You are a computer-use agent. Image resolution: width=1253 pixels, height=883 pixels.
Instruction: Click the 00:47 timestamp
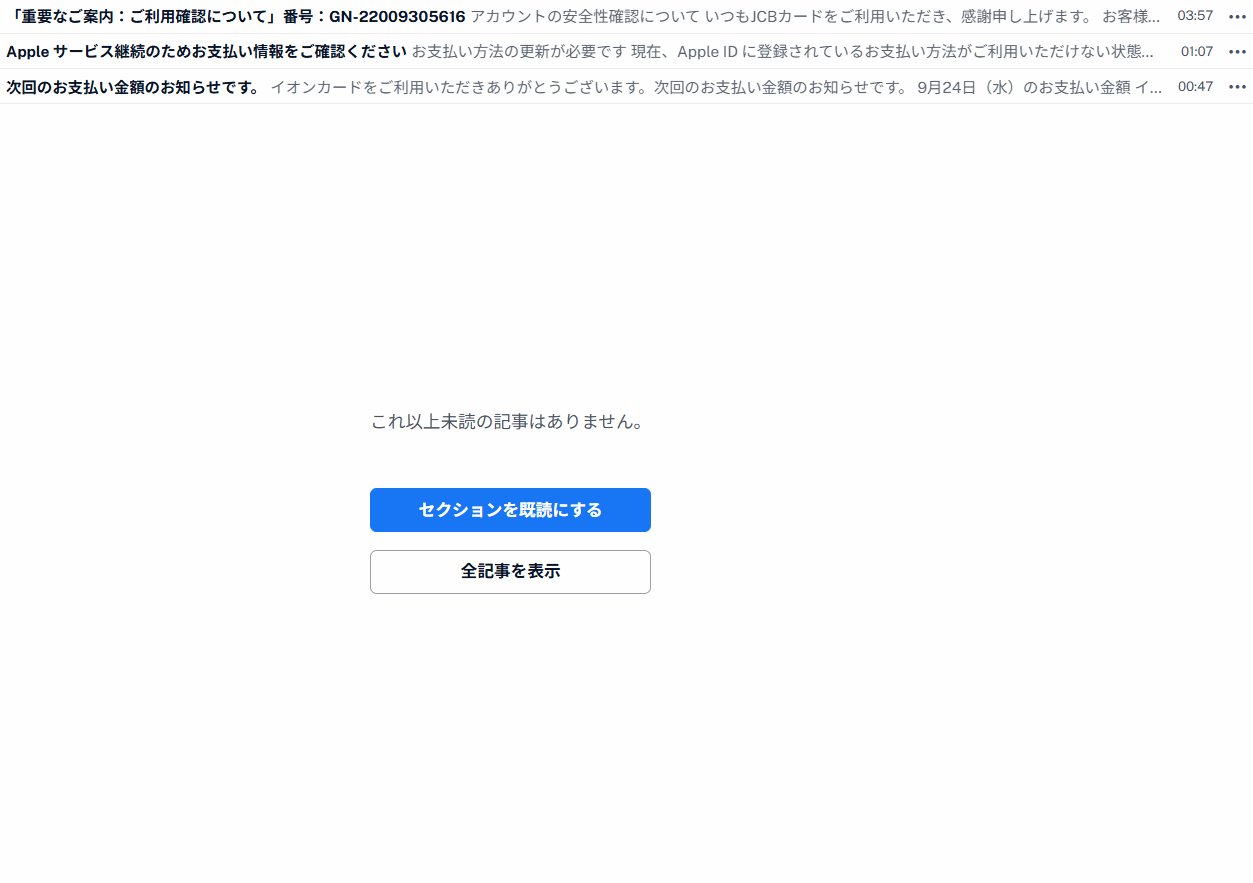[x=1195, y=87]
